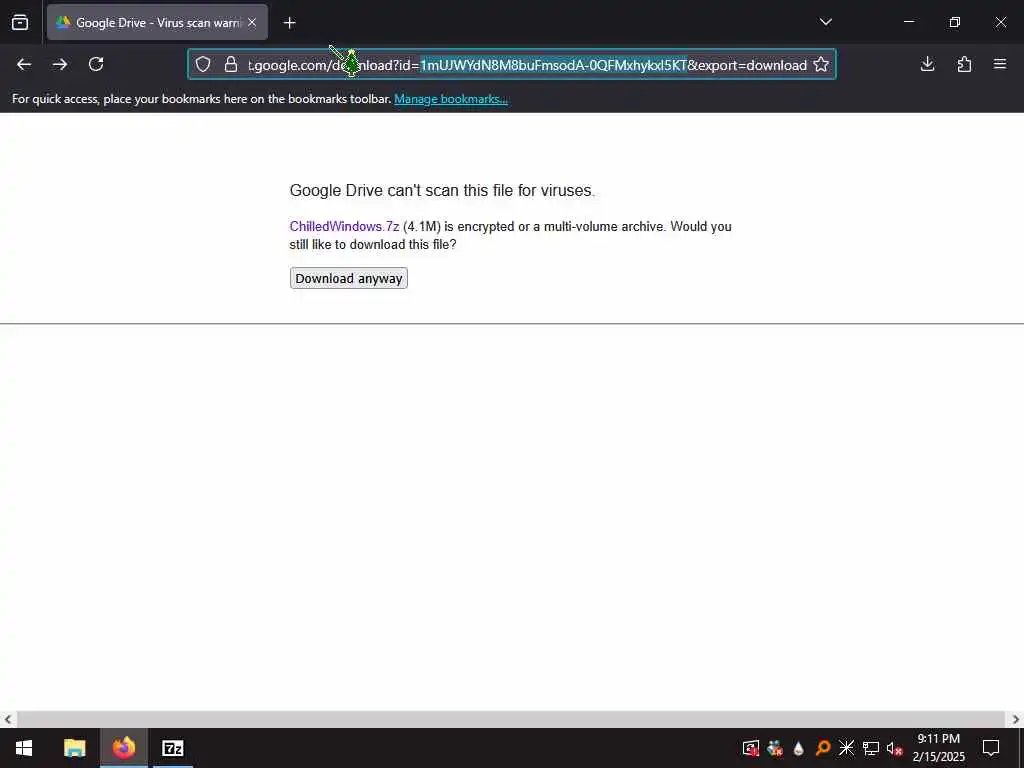This screenshot has width=1024, height=768.
Task: Click the water drop tray icon
Action: (798, 748)
